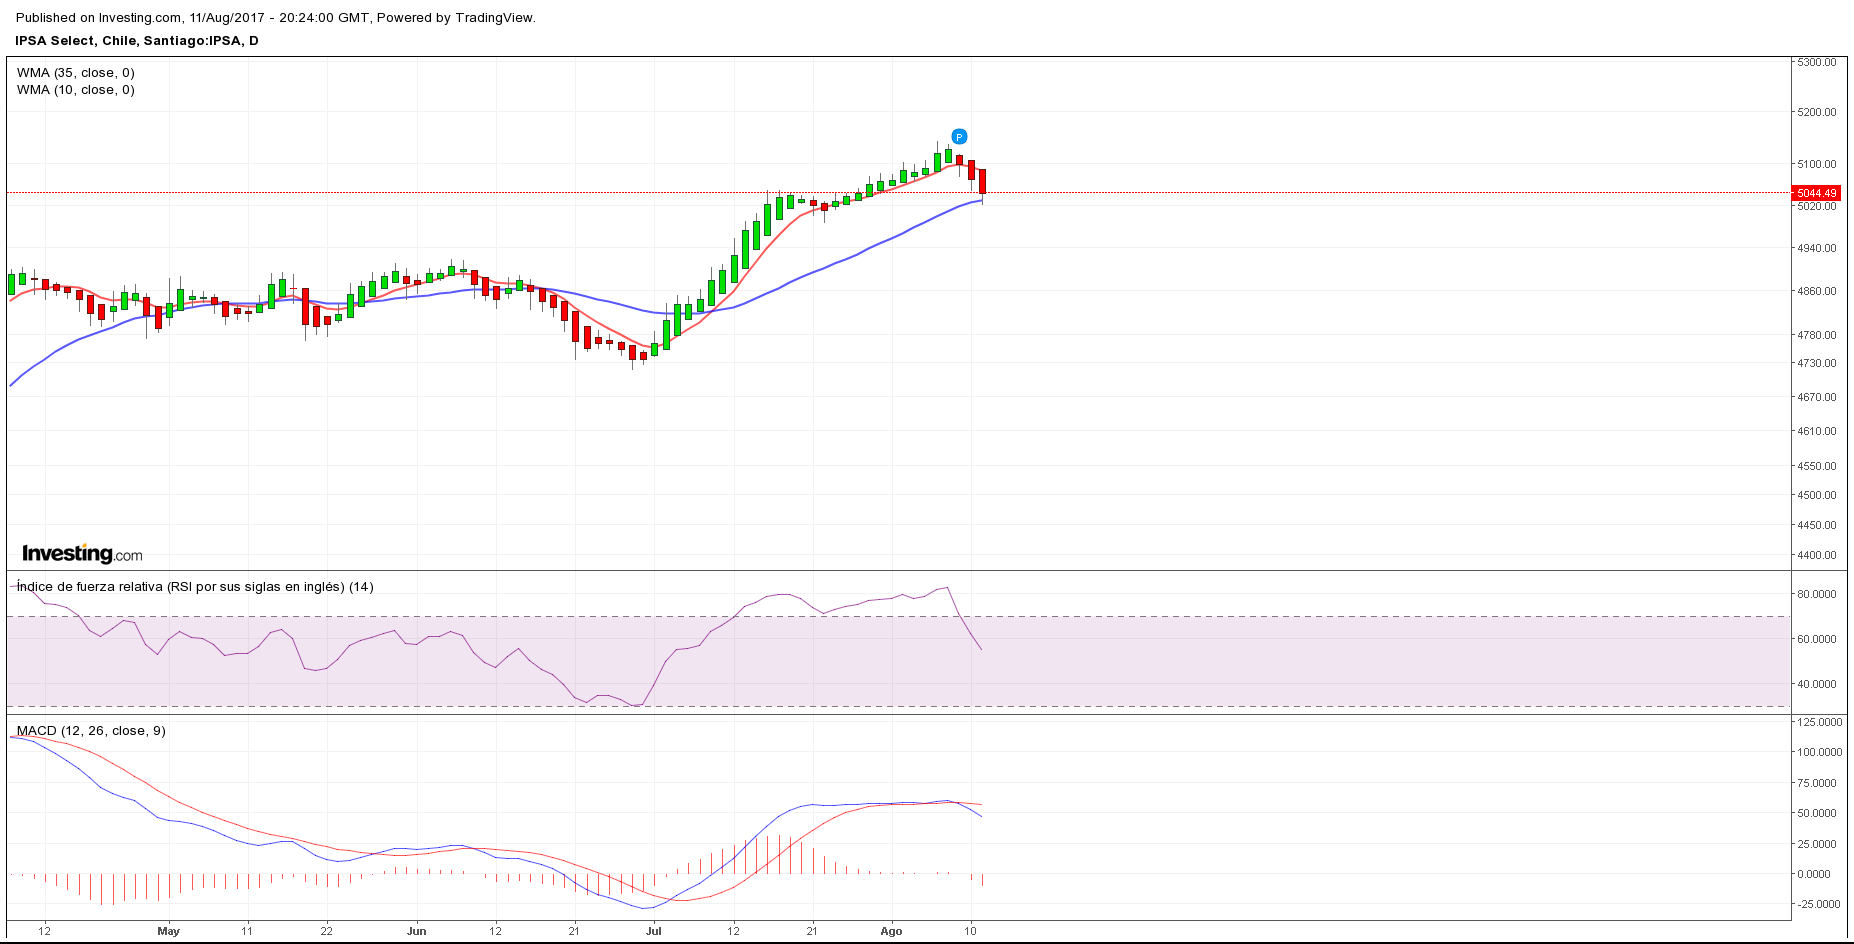Click the 4400.00 price axis label
Screen dimensions: 1854x944
(x=1817, y=555)
